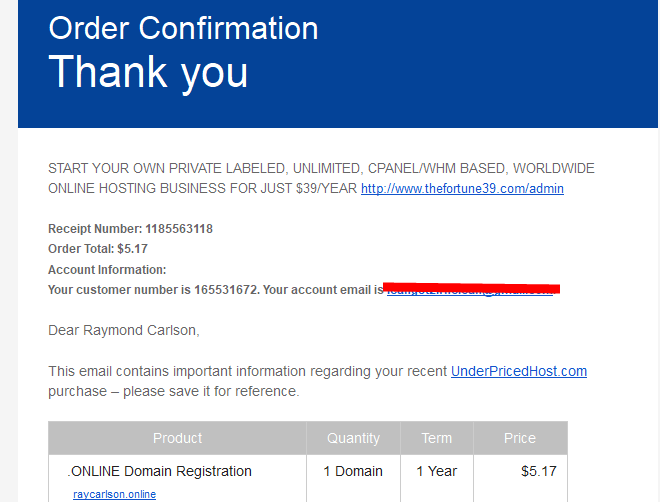Click the Order Confirmation heading
Image resolution: width=660 pixels, height=502 pixels.
183,27
